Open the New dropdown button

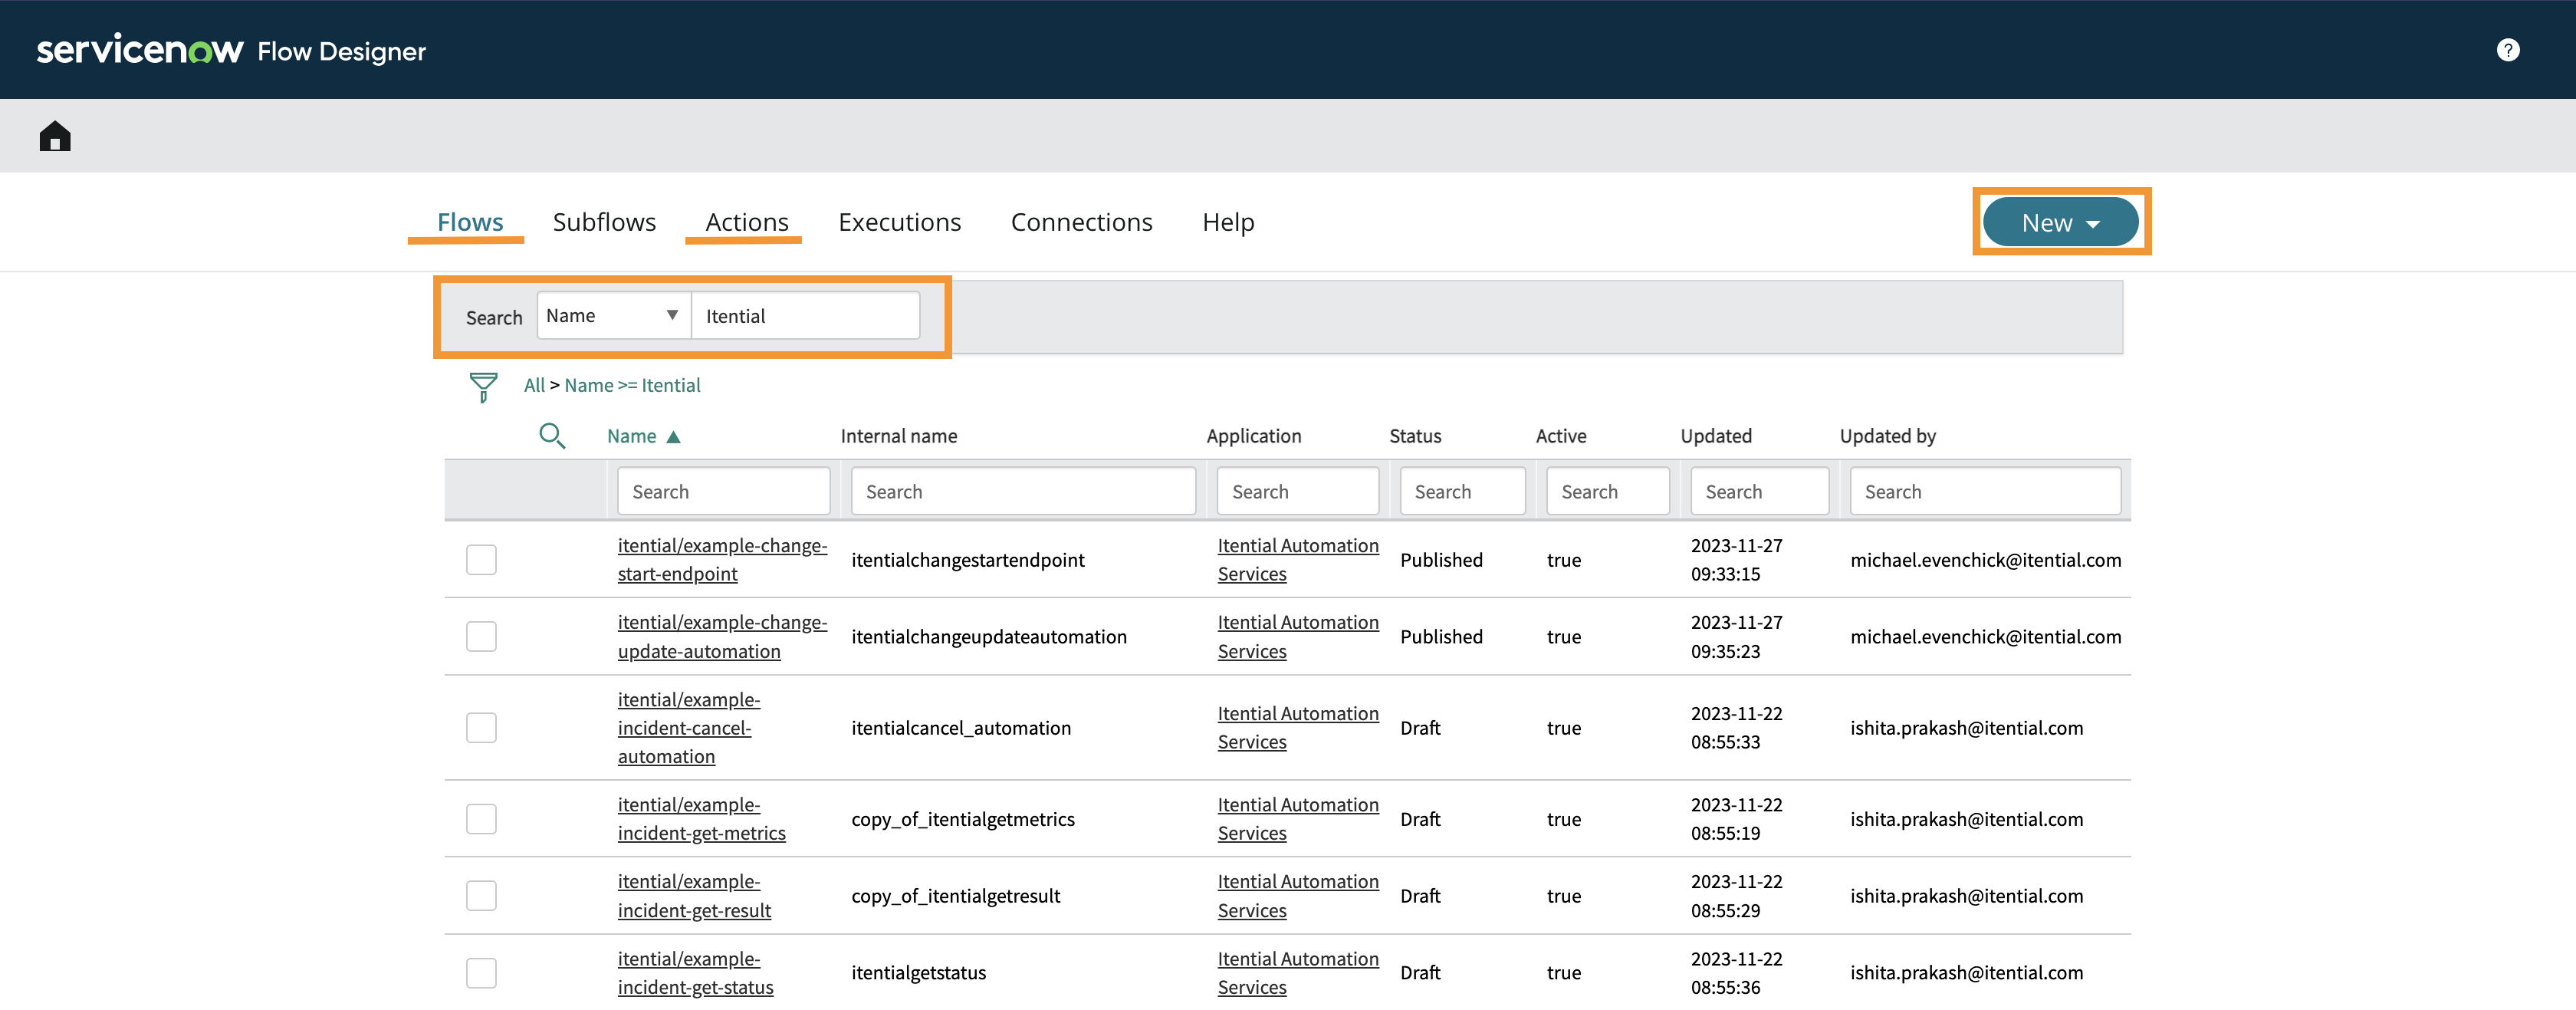[2060, 222]
